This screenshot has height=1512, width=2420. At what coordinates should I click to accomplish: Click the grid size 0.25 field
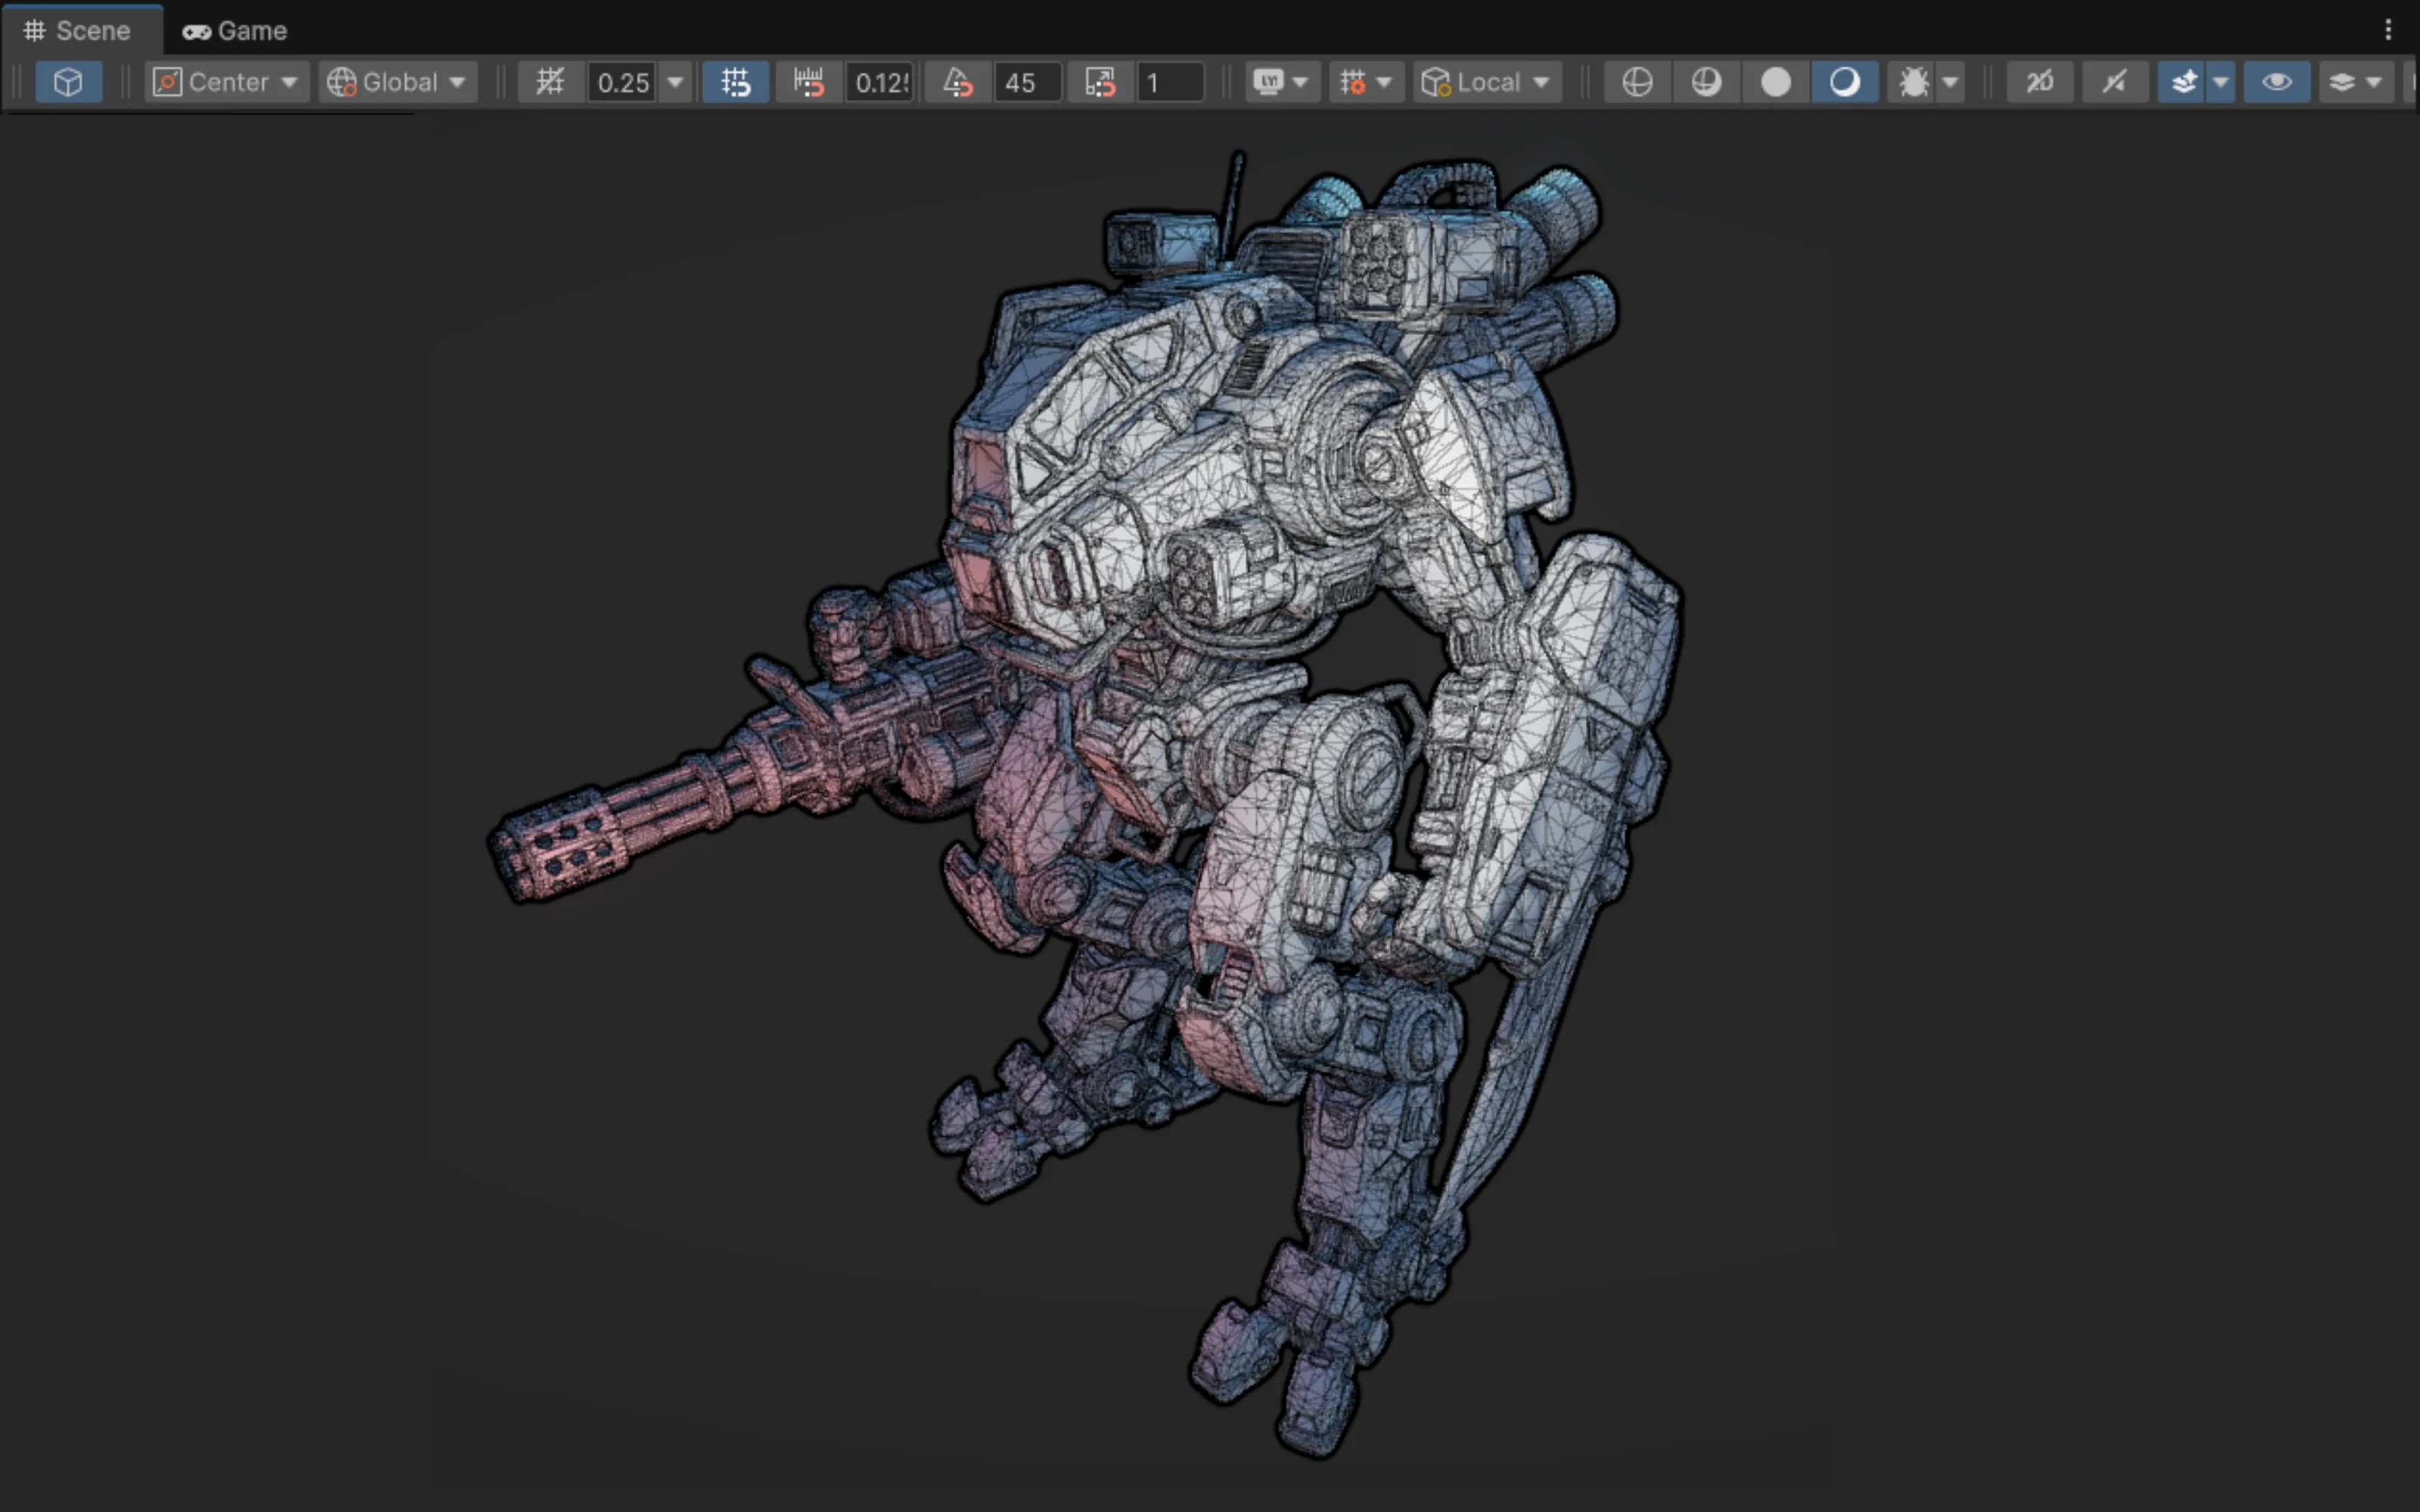(x=623, y=82)
